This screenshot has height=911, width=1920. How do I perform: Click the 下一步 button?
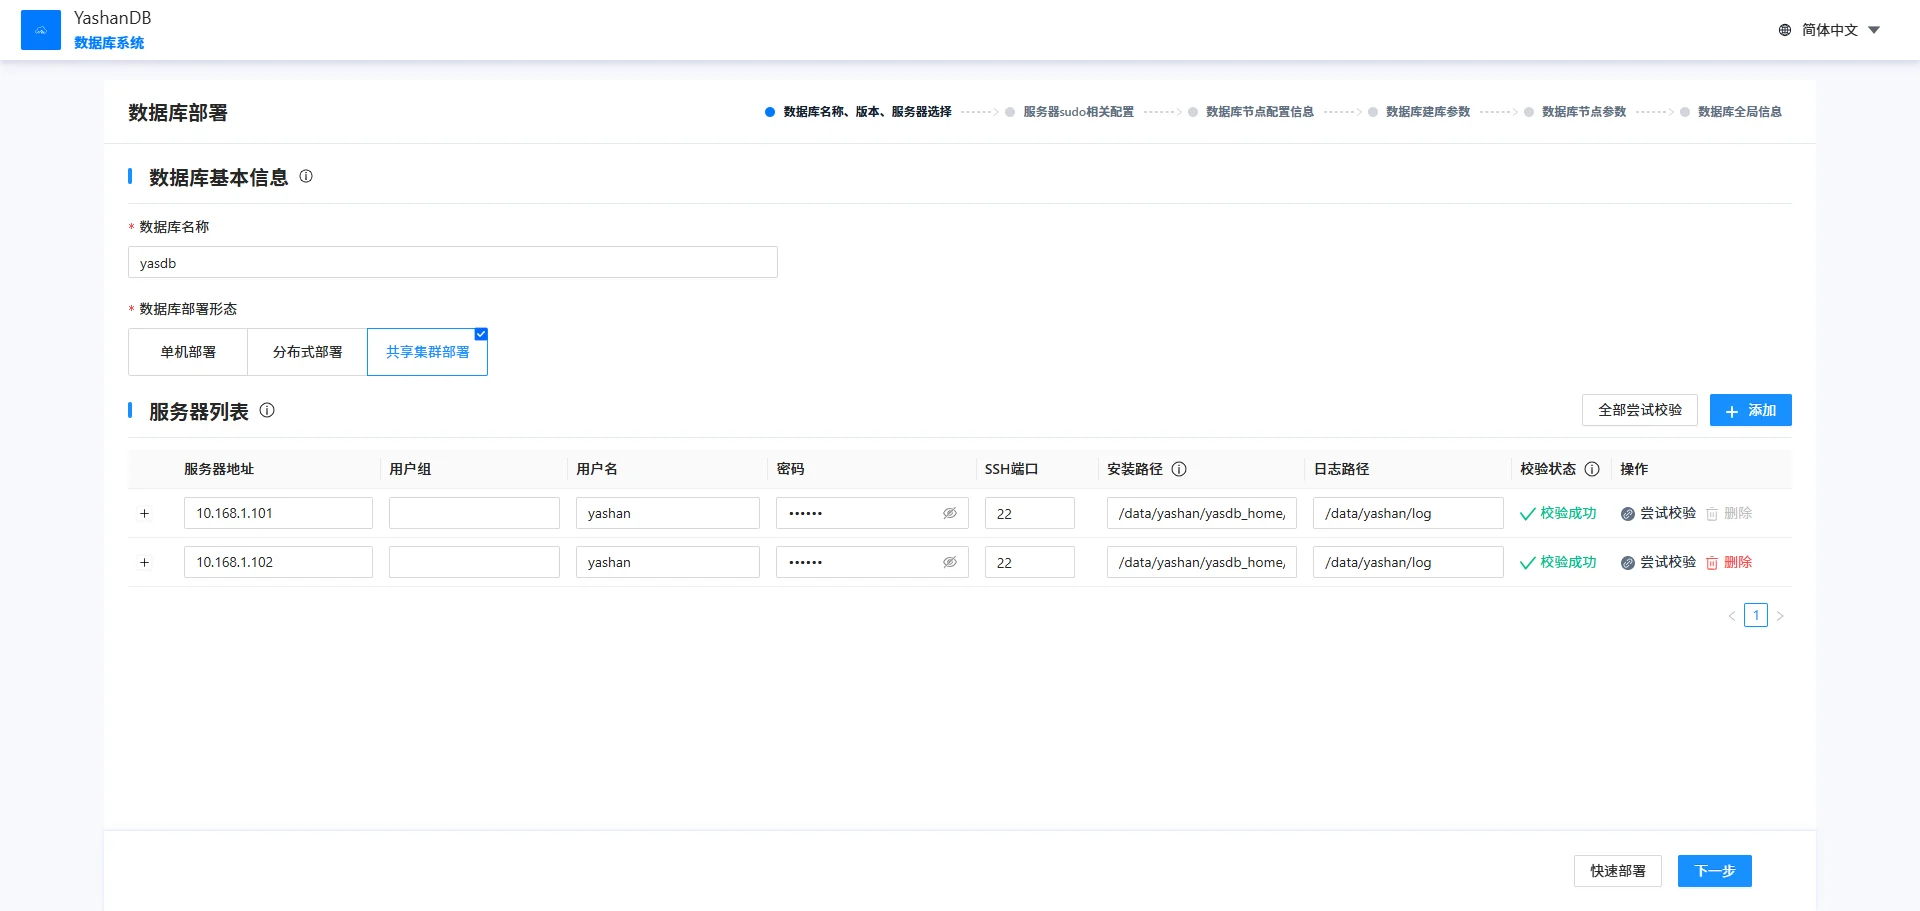(x=1714, y=871)
